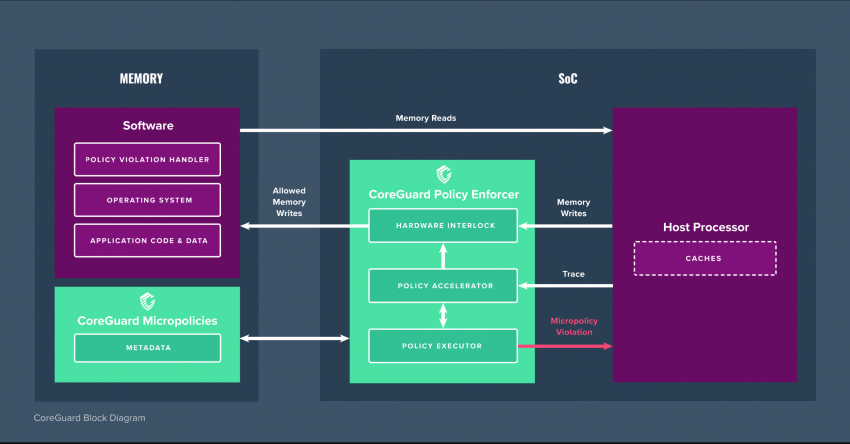The width and height of the screenshot is (850, 444).
Task: Click the 'Memory Reads' arrow label
Action: tap(426, 118)
